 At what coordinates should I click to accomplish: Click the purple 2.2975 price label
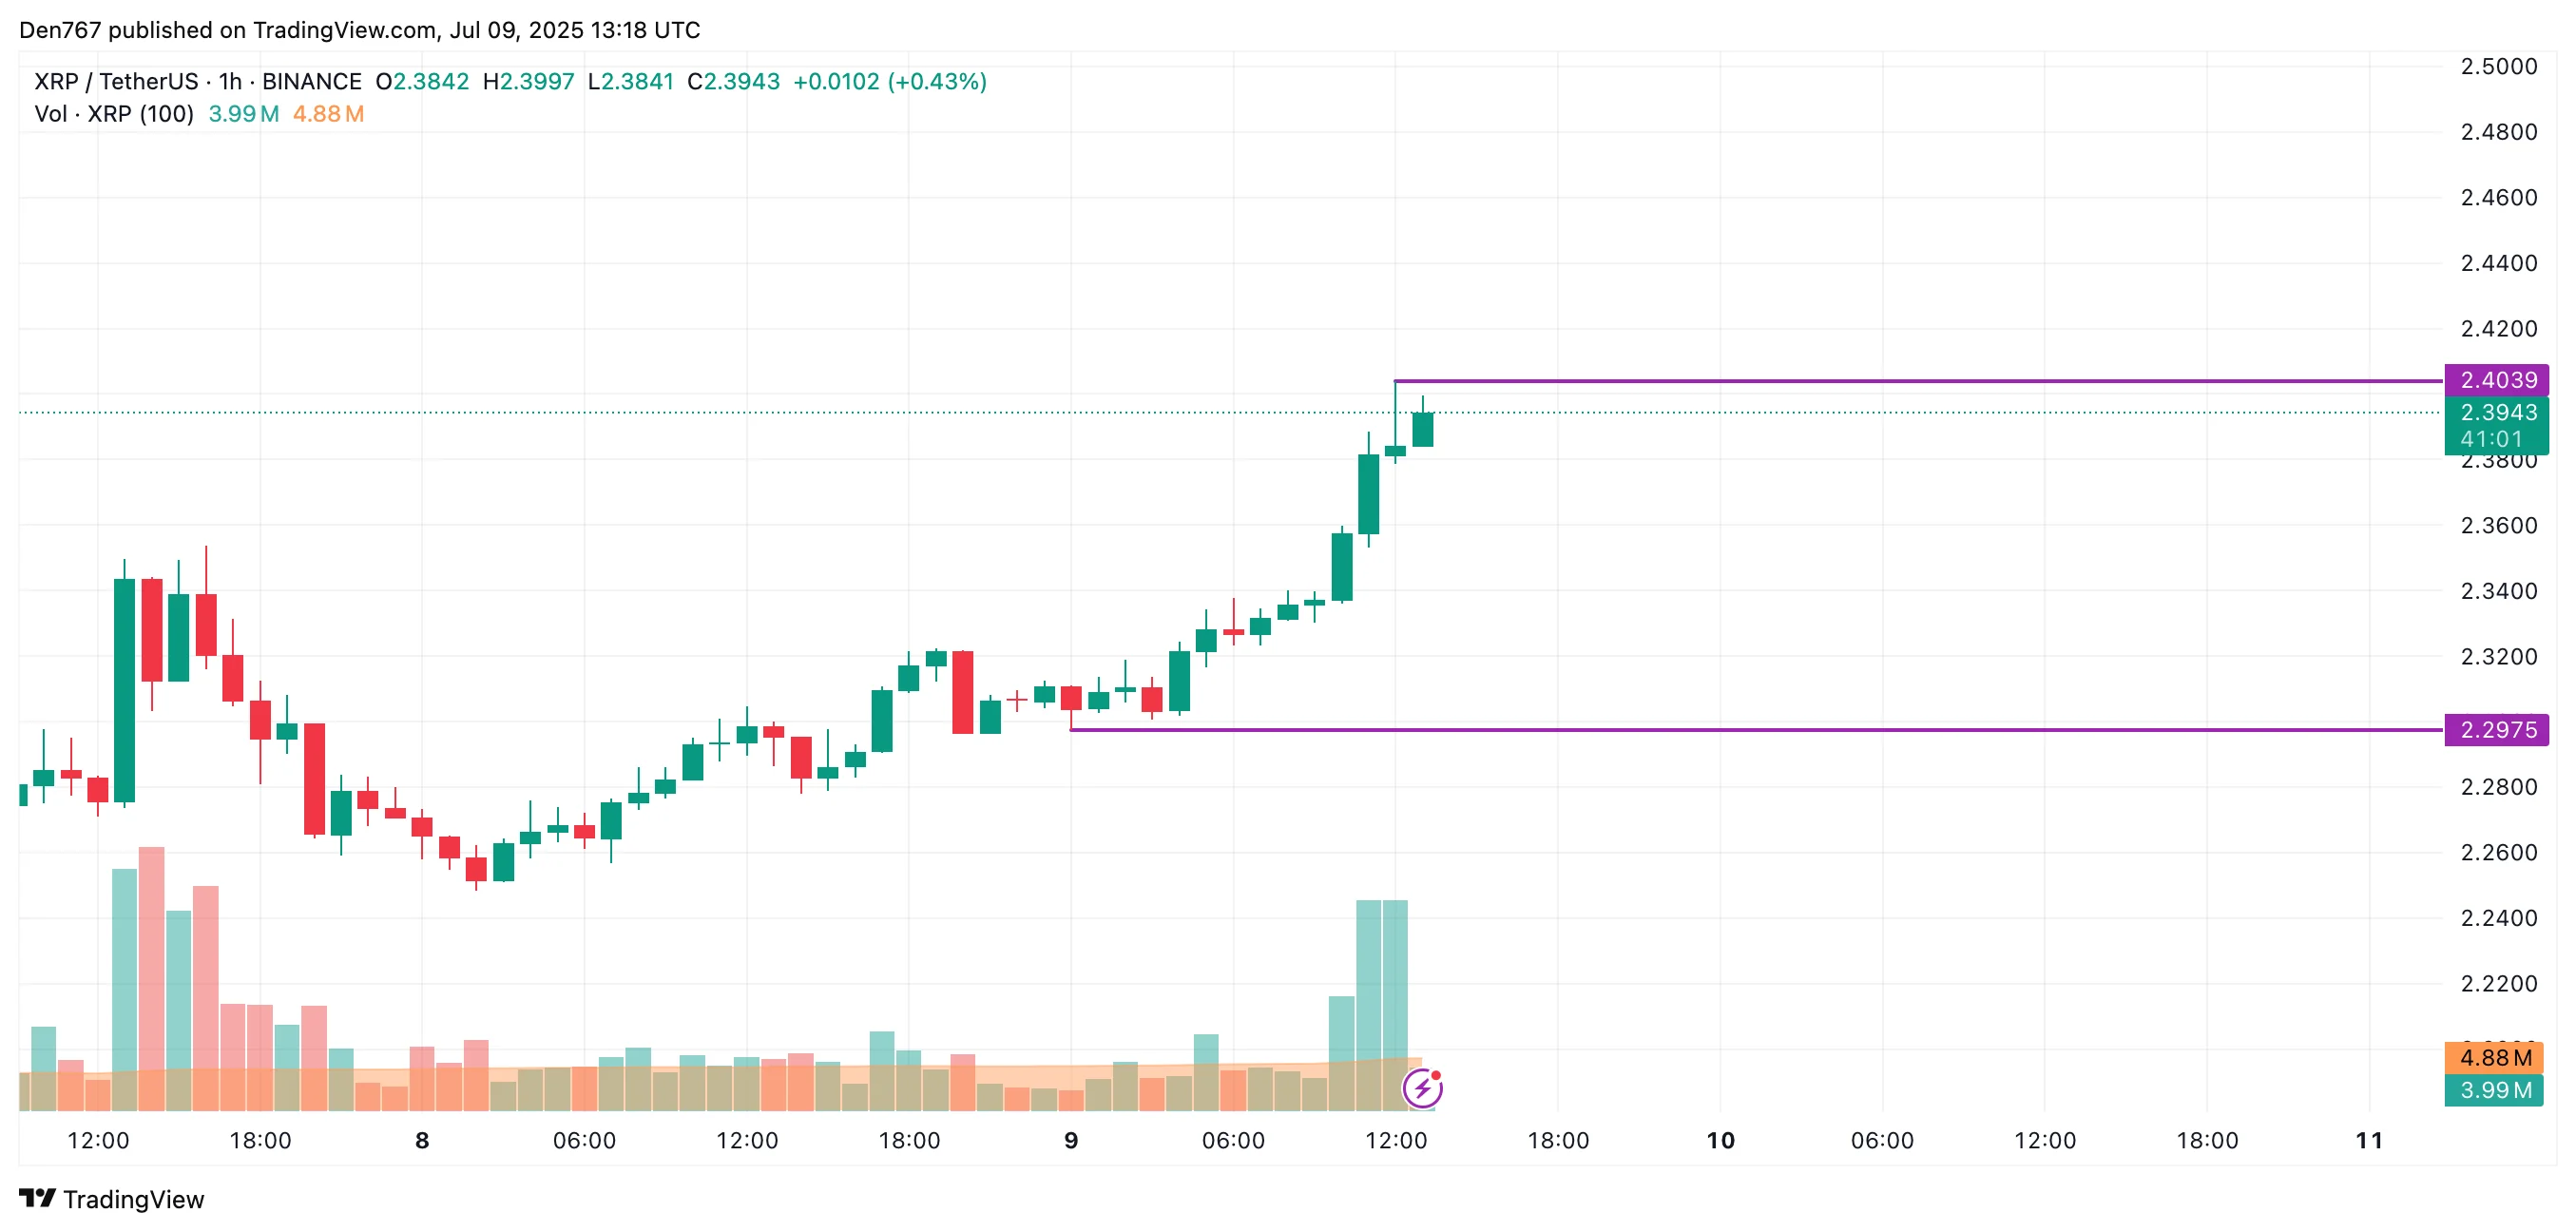(2496, 730)
